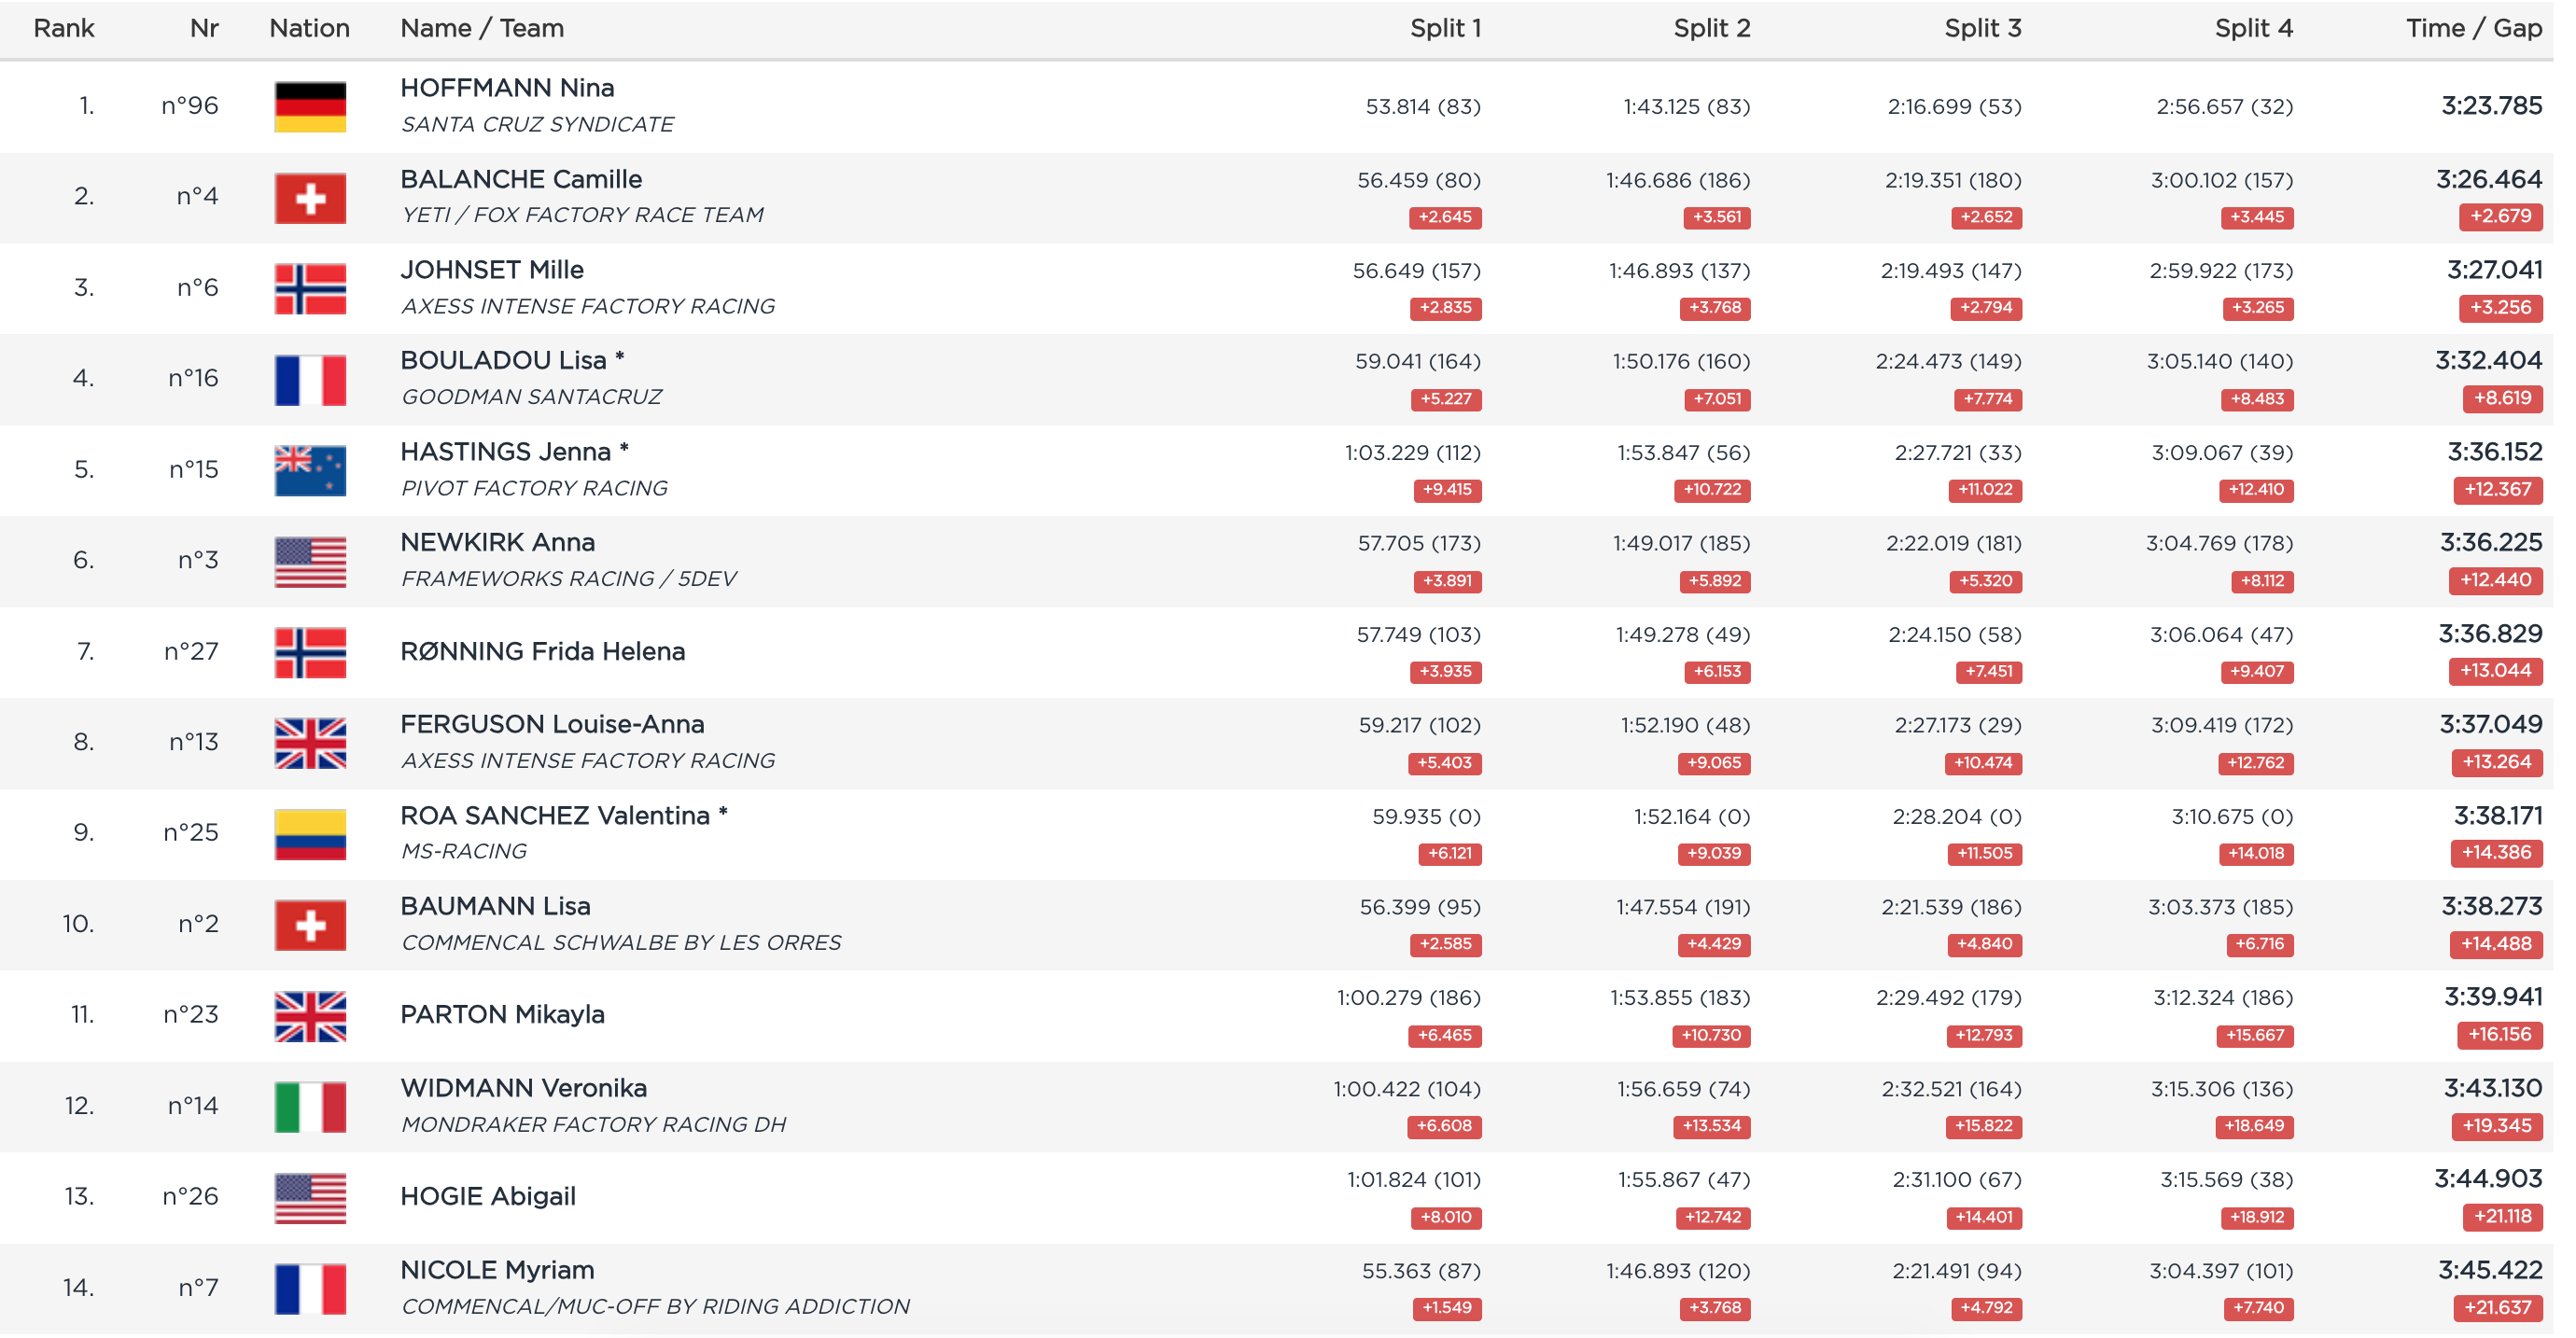Open MONDRAKER FACTORY RACING DH team
The height and width of the screenshot is (1338, 2576).
(593, 1124)
